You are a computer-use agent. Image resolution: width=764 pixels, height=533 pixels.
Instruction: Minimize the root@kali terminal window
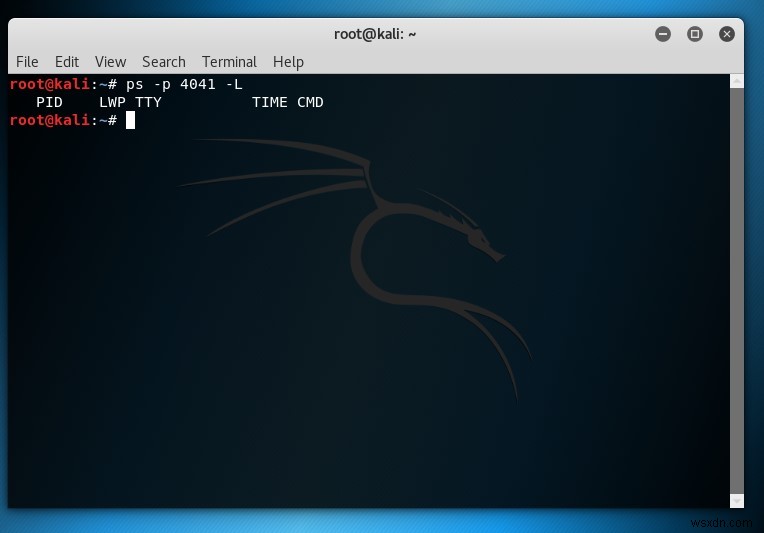(663, 34)
